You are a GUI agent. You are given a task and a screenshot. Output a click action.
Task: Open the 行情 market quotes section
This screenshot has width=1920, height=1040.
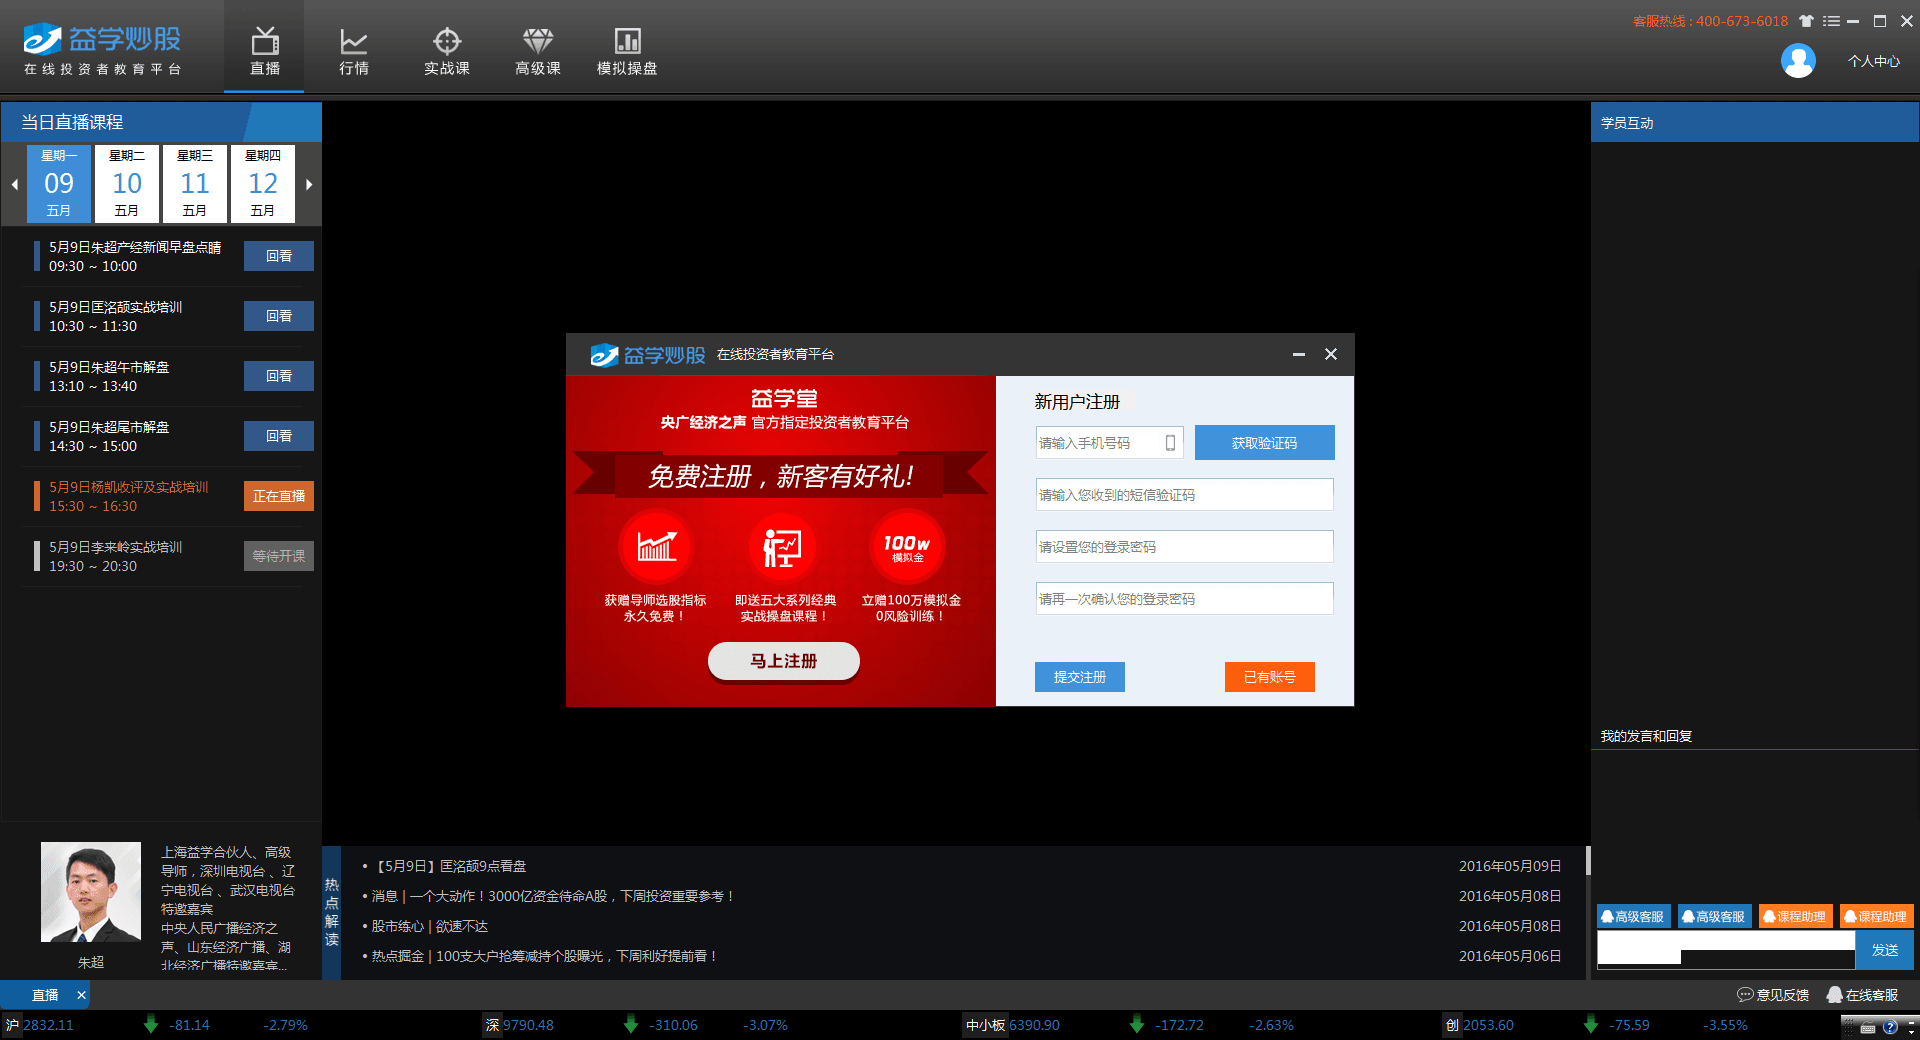(354, 50)
